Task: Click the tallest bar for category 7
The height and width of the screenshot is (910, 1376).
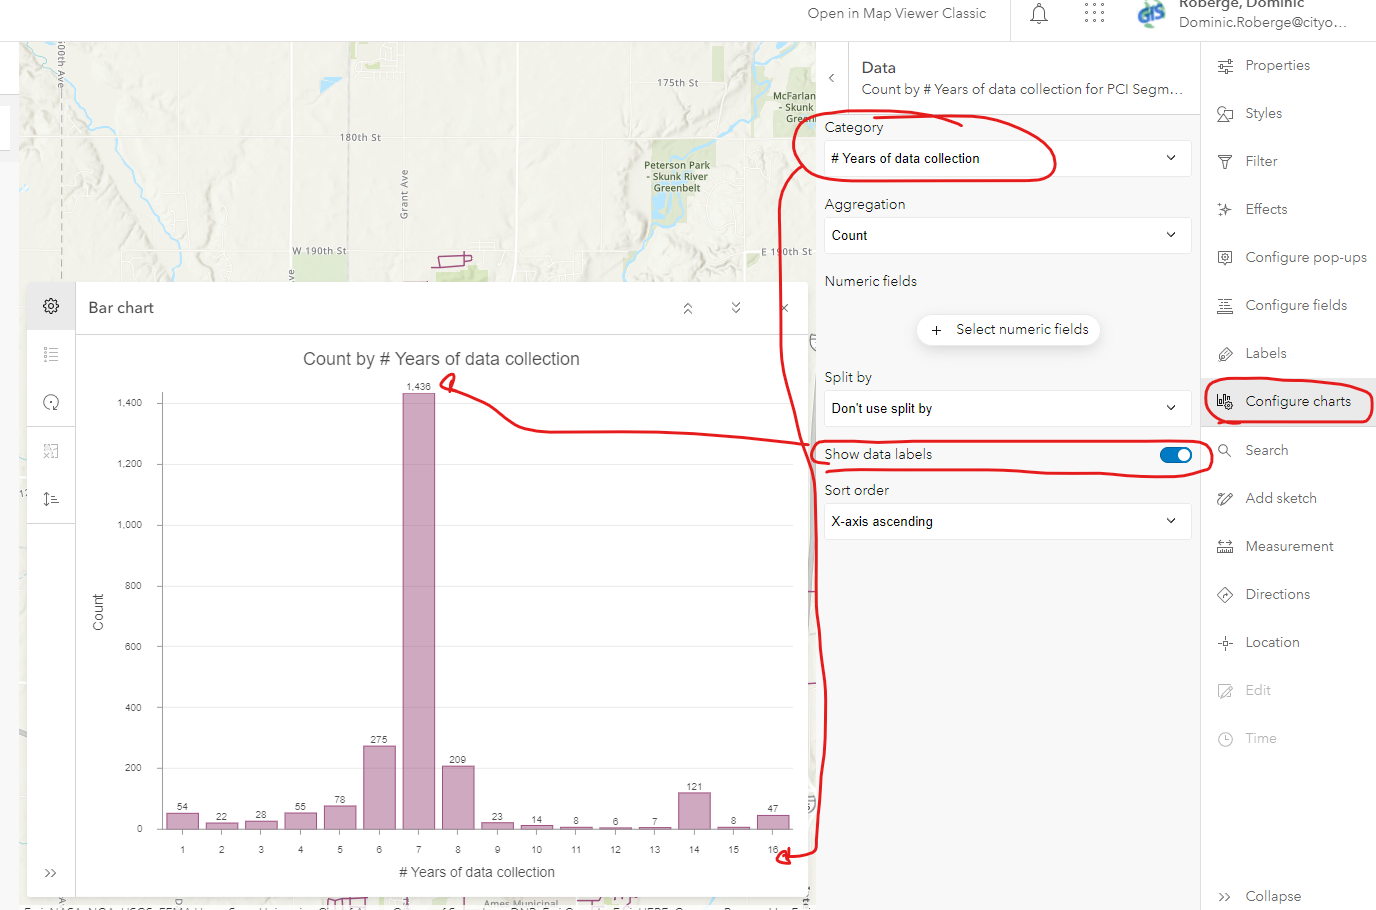Action: pos(418,610)
